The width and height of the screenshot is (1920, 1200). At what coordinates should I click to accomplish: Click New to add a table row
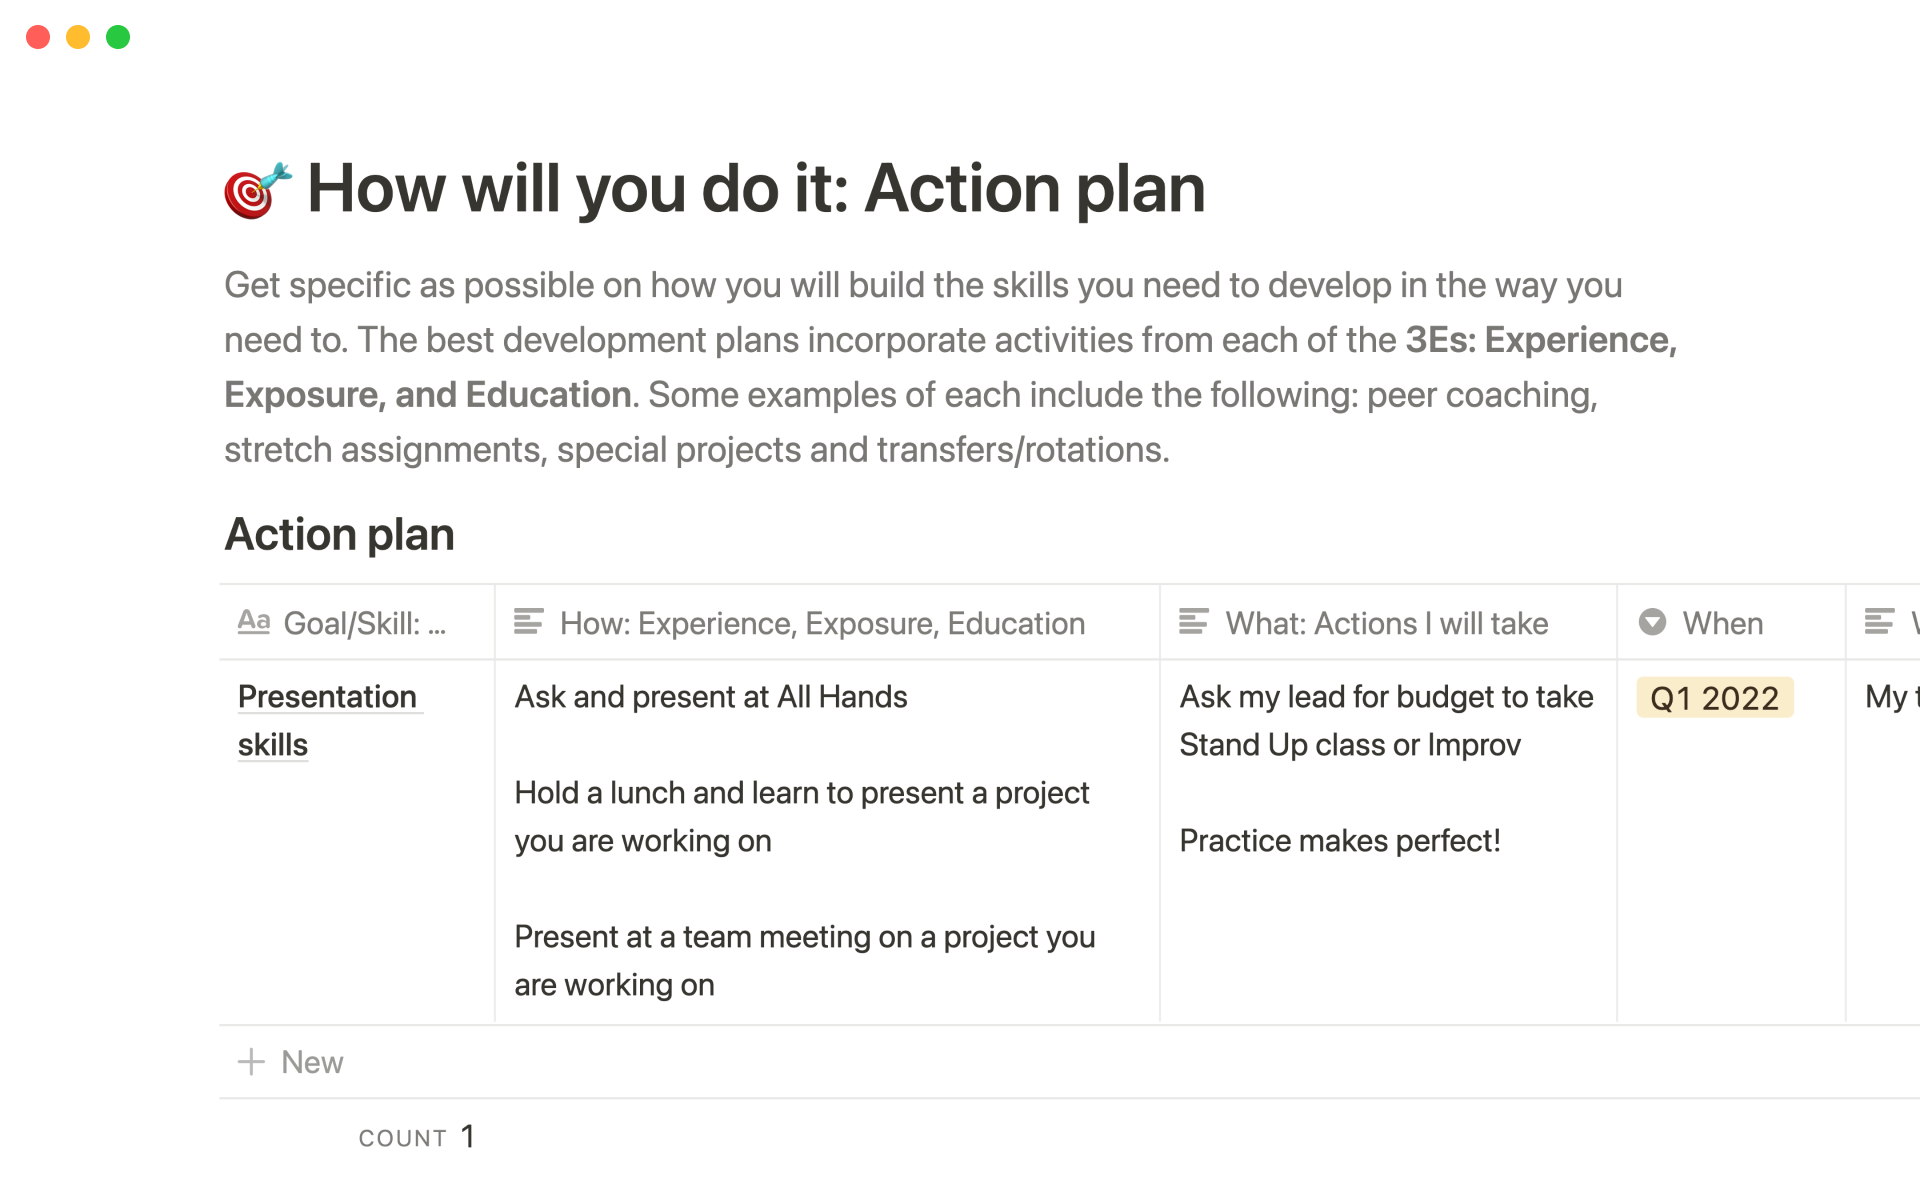click(x=311, y=1062)
